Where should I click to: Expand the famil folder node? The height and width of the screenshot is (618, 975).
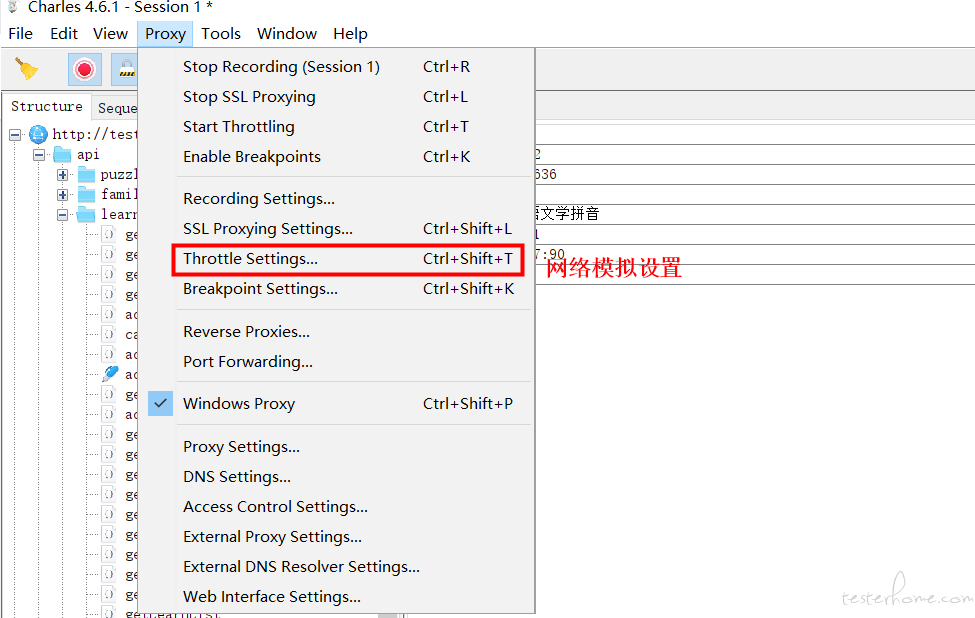point(62,195)
